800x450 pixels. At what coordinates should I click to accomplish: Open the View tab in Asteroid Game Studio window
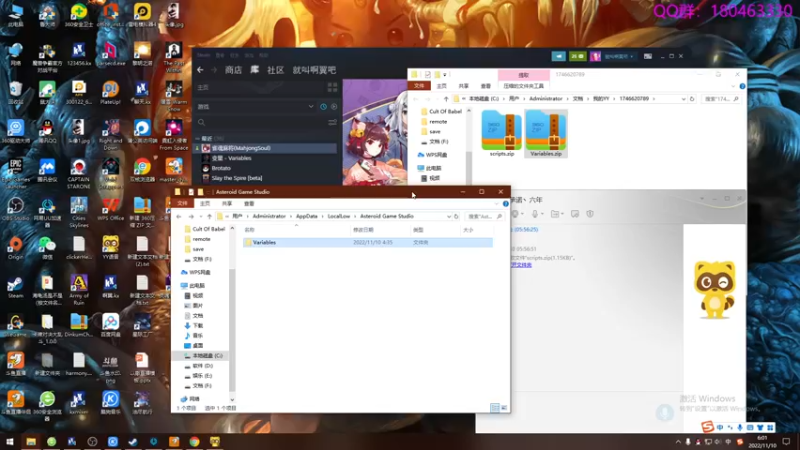pos(248,204)
